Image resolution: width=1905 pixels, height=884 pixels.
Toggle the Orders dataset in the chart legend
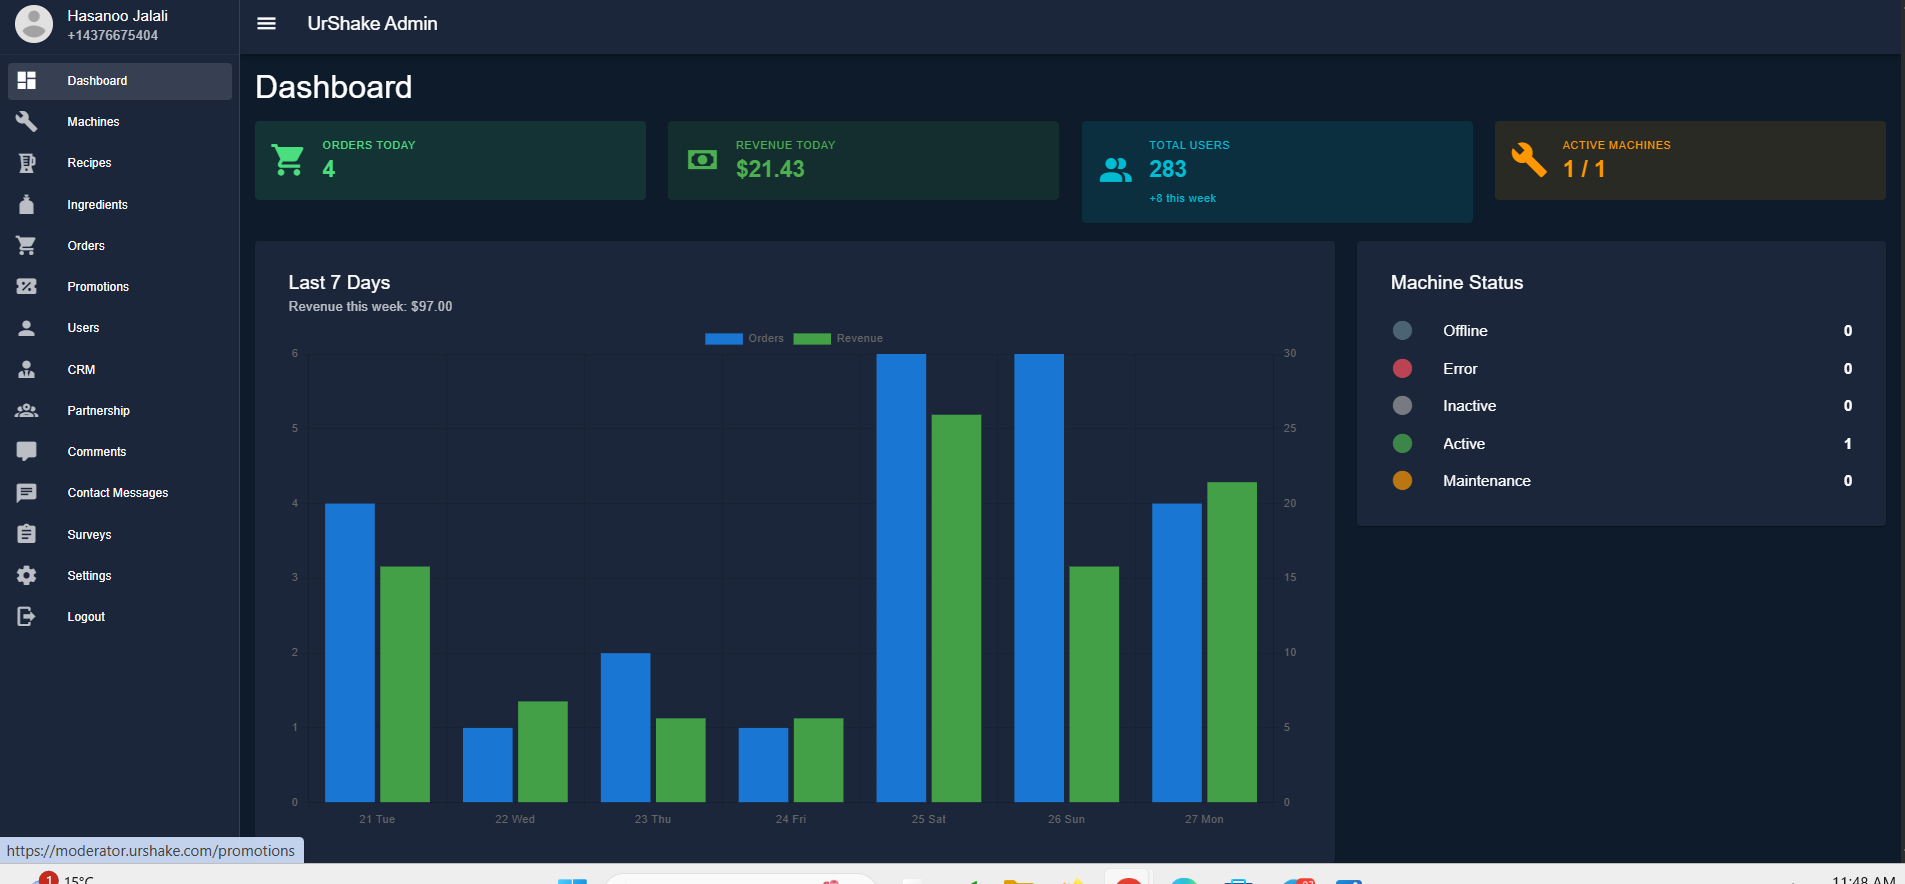tap(744, 339)
